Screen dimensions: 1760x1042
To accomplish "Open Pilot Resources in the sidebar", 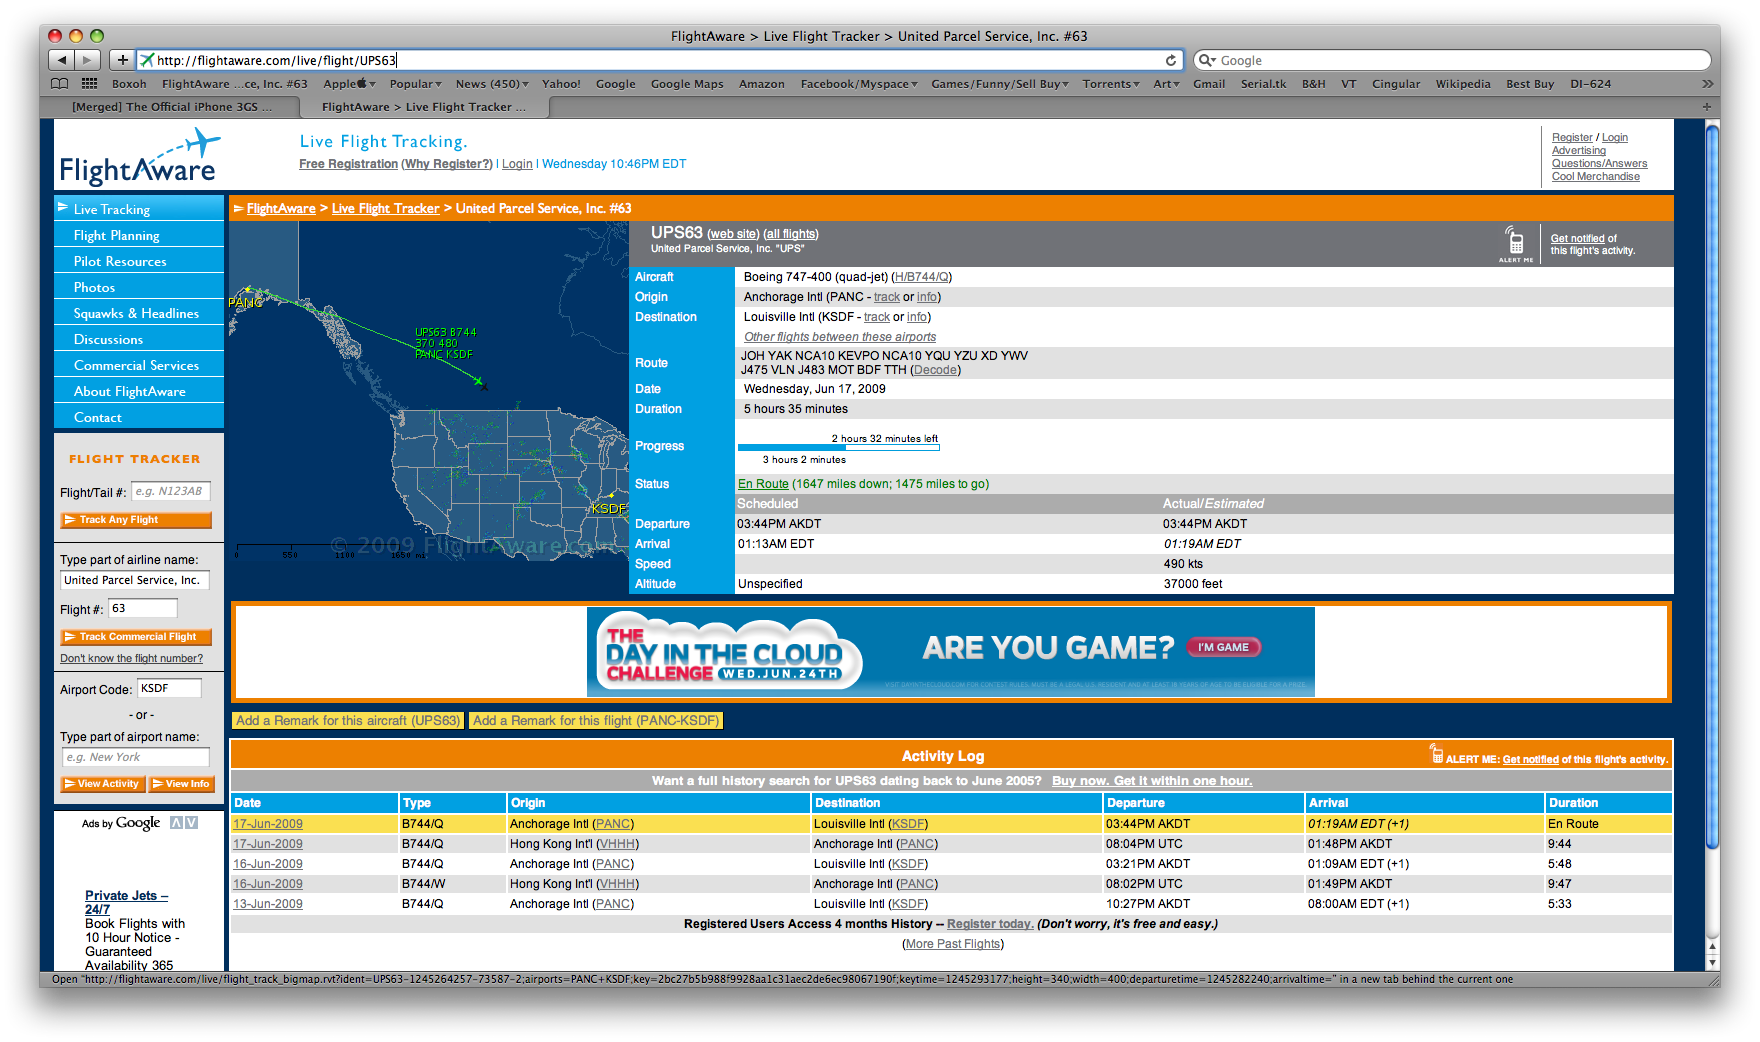I will (139, 261).
